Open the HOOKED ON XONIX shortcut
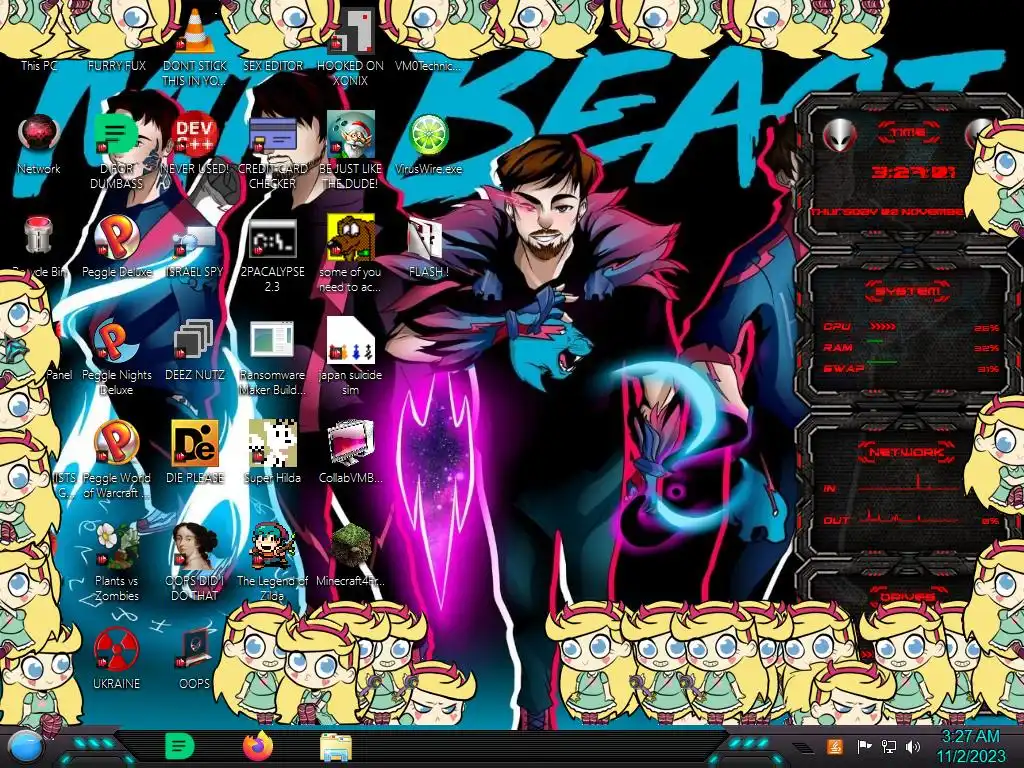The height and width of the screenshot is (768, 1024). pos(351,31)
